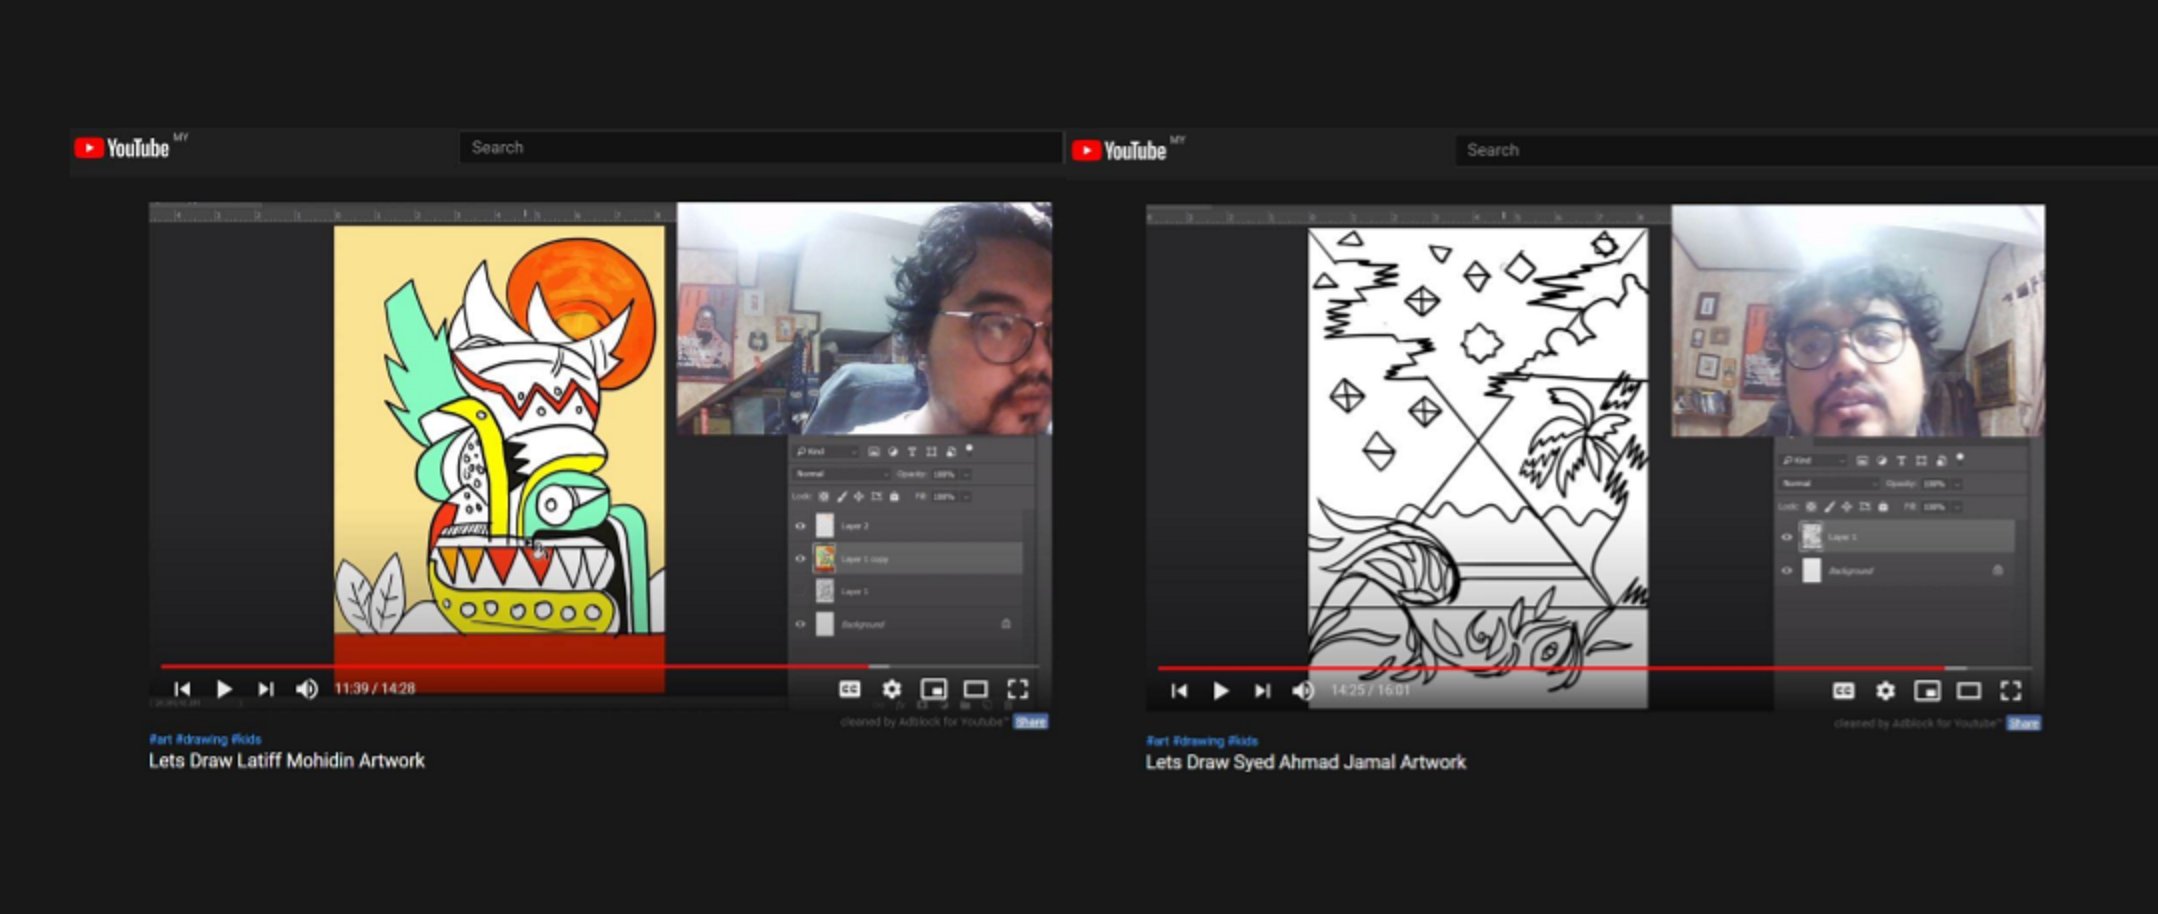Enable miniplayer in the right video player
The image size is (2158, 914).
click(1927, 691)
